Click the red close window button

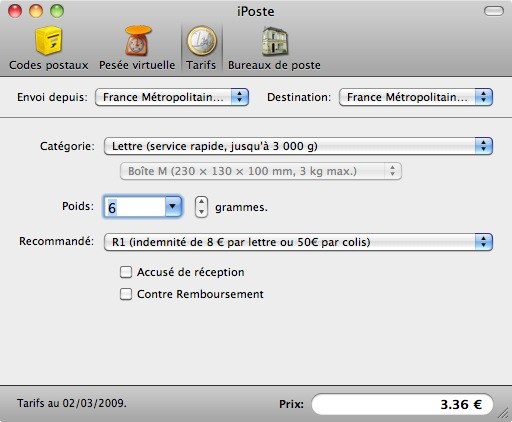click(15, 11)
